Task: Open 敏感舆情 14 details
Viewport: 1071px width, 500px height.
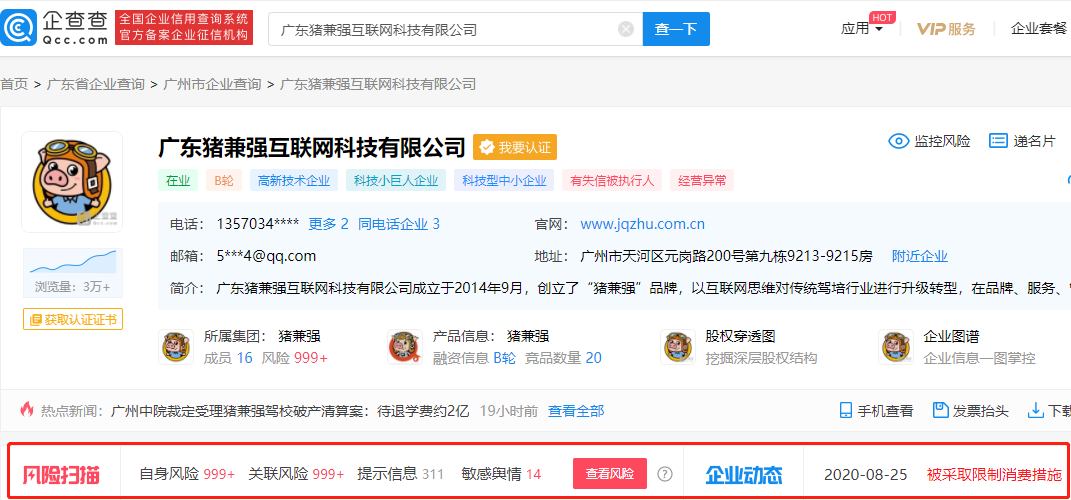Action: click(x=501, y=474)
